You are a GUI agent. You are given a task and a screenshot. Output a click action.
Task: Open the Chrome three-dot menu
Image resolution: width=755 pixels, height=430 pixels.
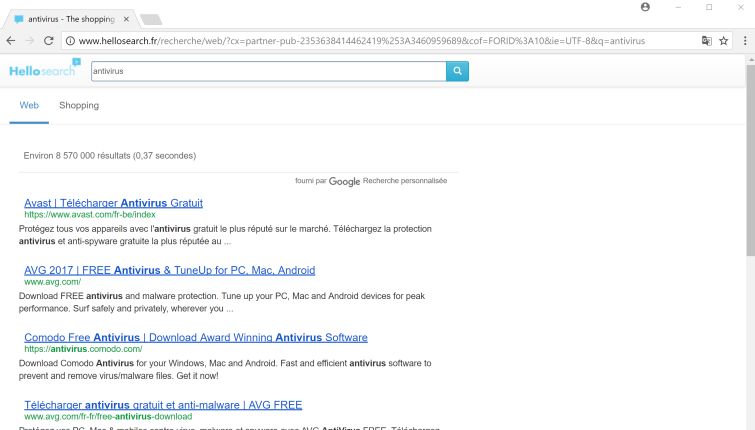coord(745,41)
